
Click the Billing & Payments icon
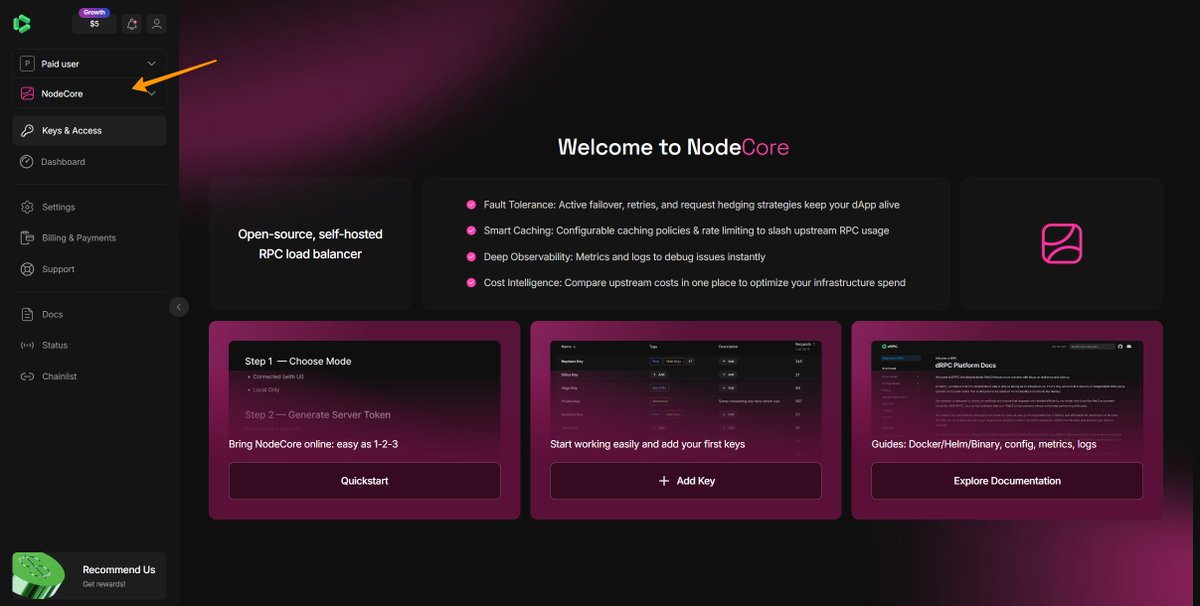[27, 238]
